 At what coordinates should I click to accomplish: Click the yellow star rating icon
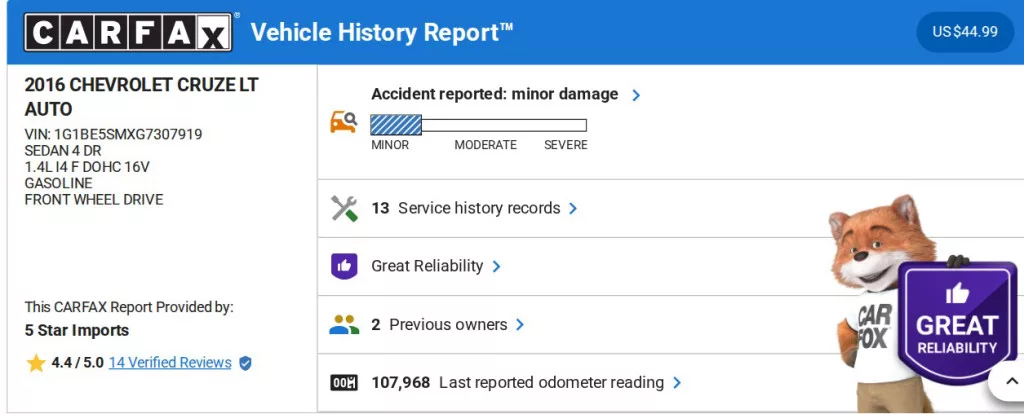36,363
